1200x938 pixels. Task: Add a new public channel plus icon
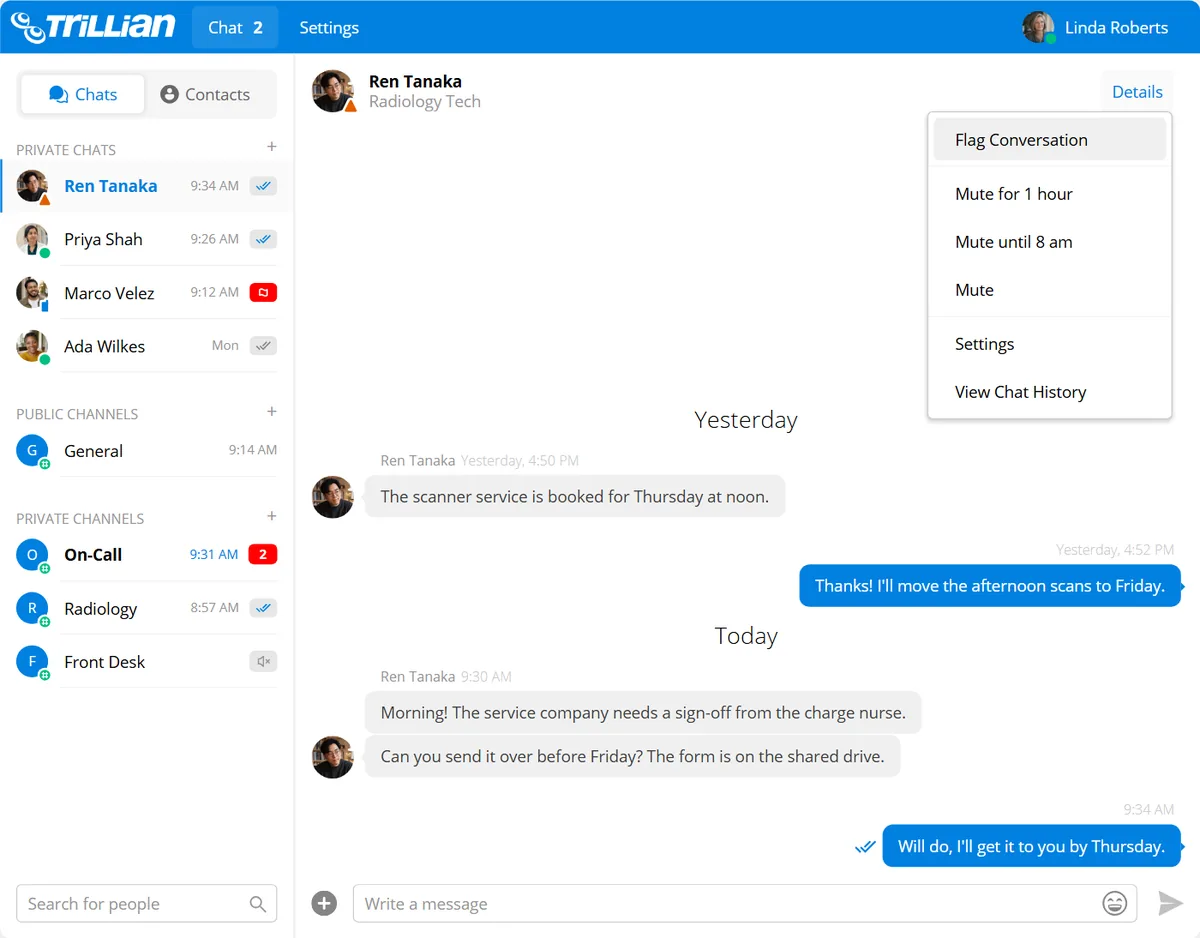point(271,411)
